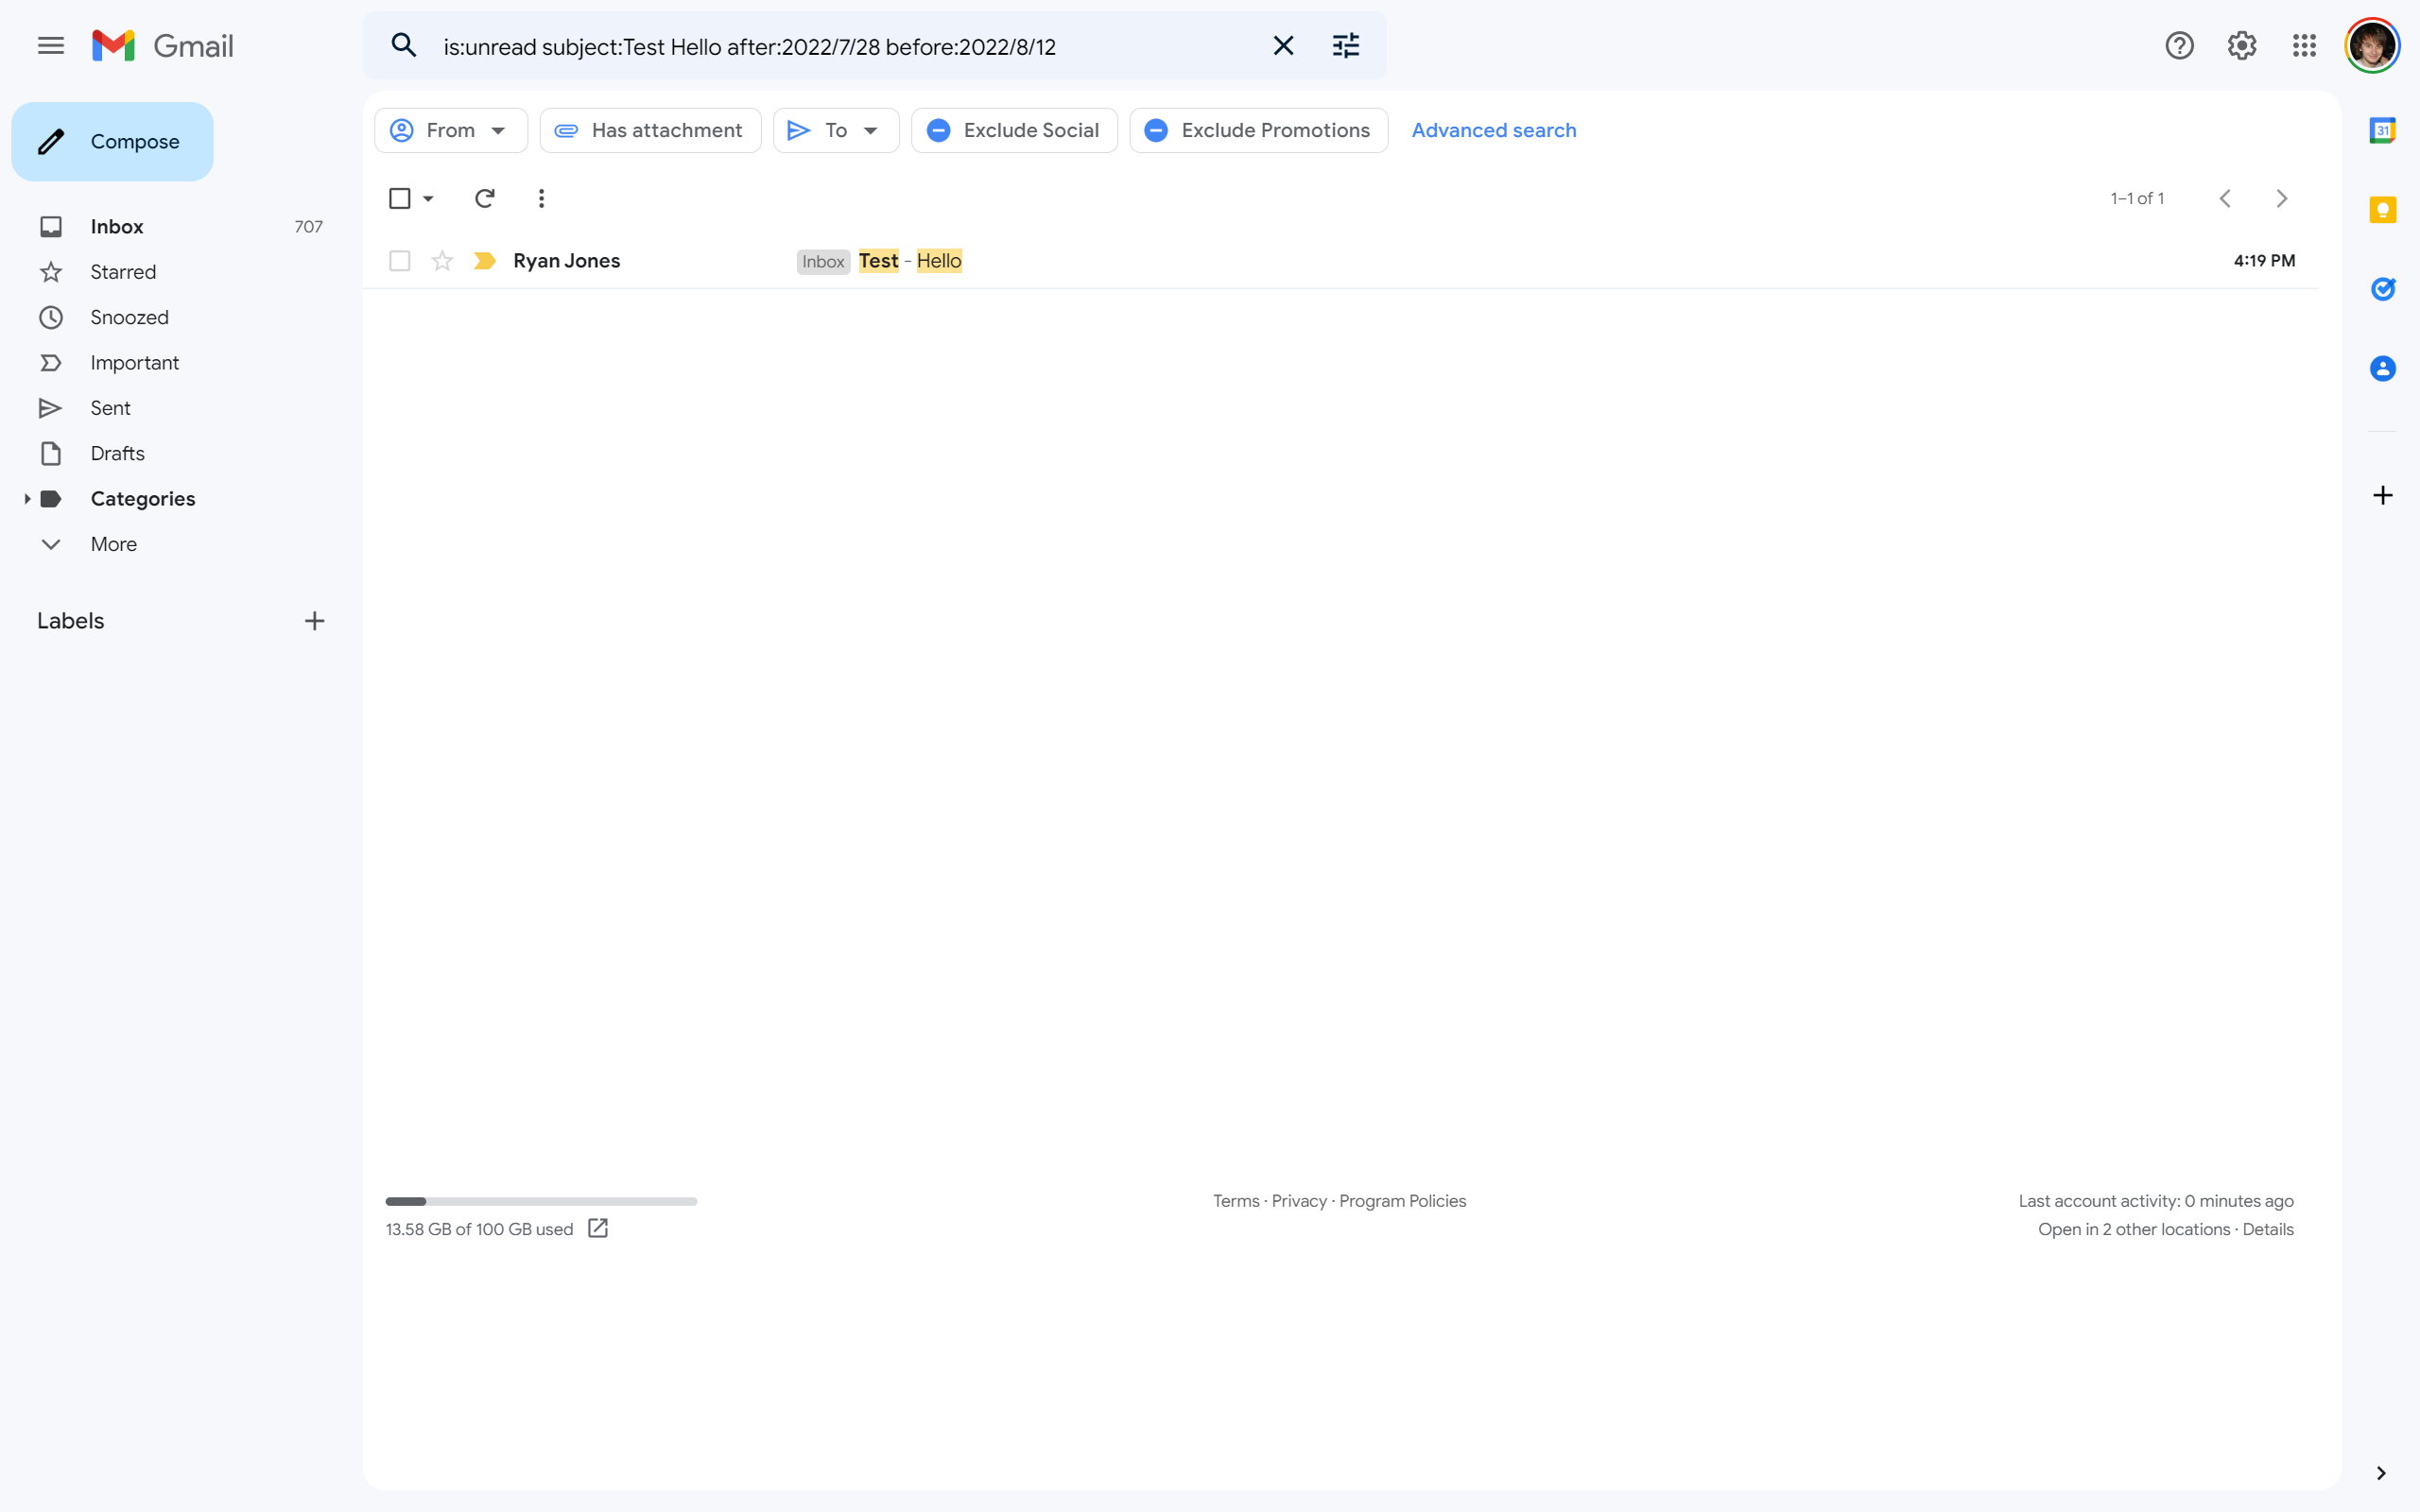The height and width of the screenshot is (1512, 2420).
Task: Go to newer results page arrow
Action: point(2225,199)
